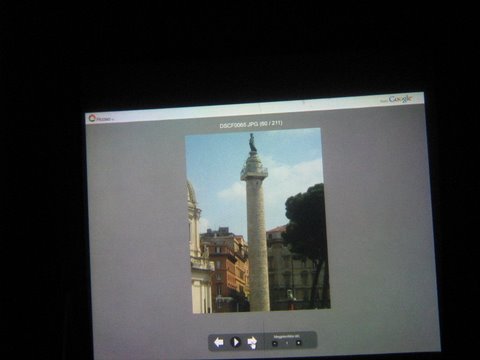
Task: Open the Picasa text link beside the logo
Action: coord(104,119)
